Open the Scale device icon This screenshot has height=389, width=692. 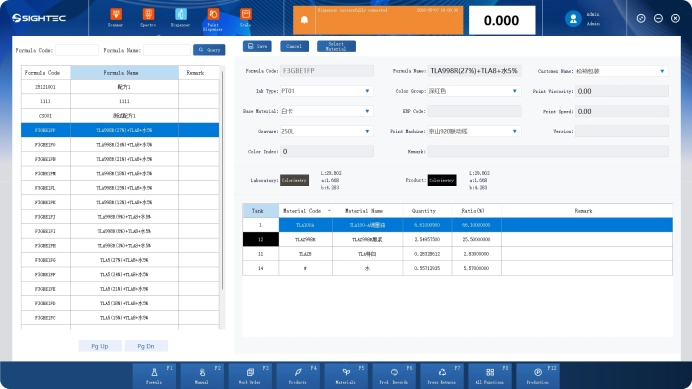point(245,18)
